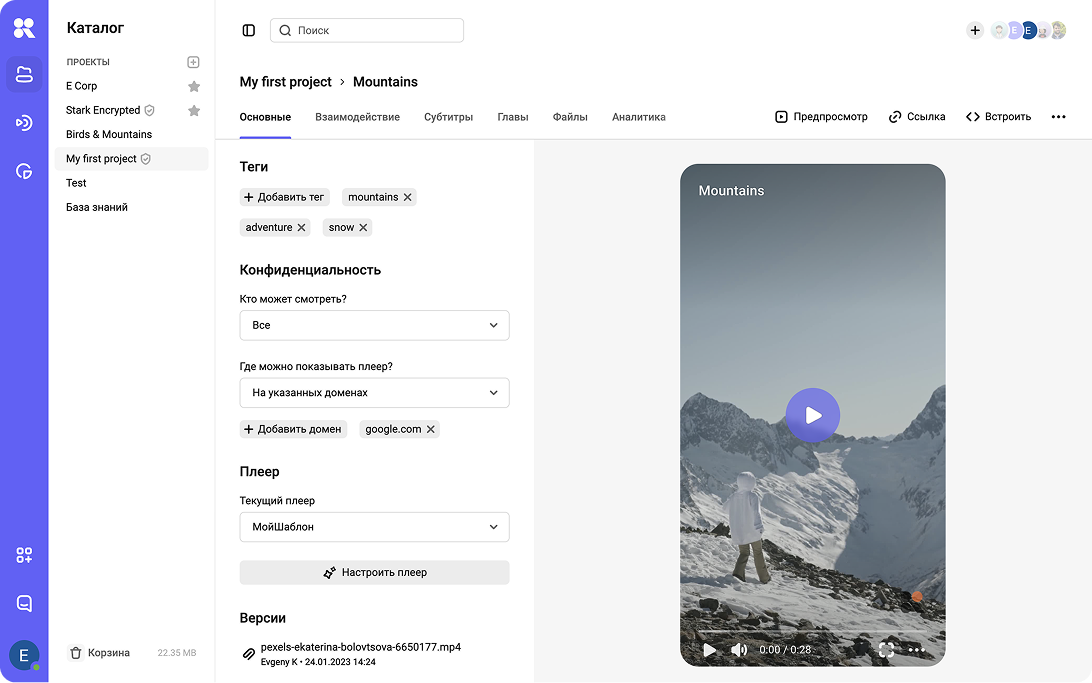Copy the video Ссылка link
1092x683 pixels.
(x=916, y=117)
